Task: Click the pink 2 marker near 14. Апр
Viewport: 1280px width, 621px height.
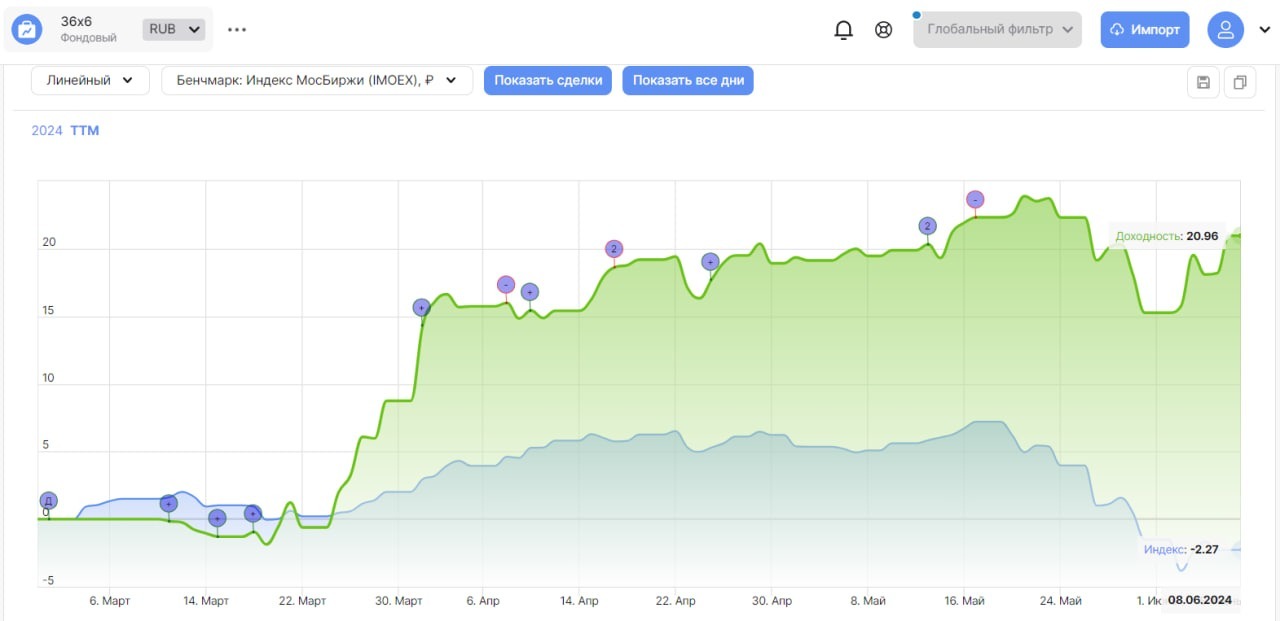Action: coord(614,249)
